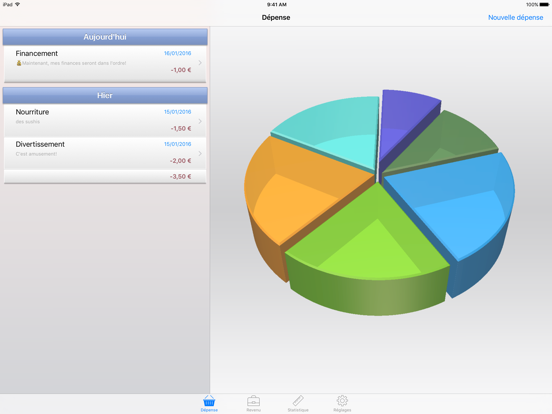Open the Réglages gear tab

(342, 403)
